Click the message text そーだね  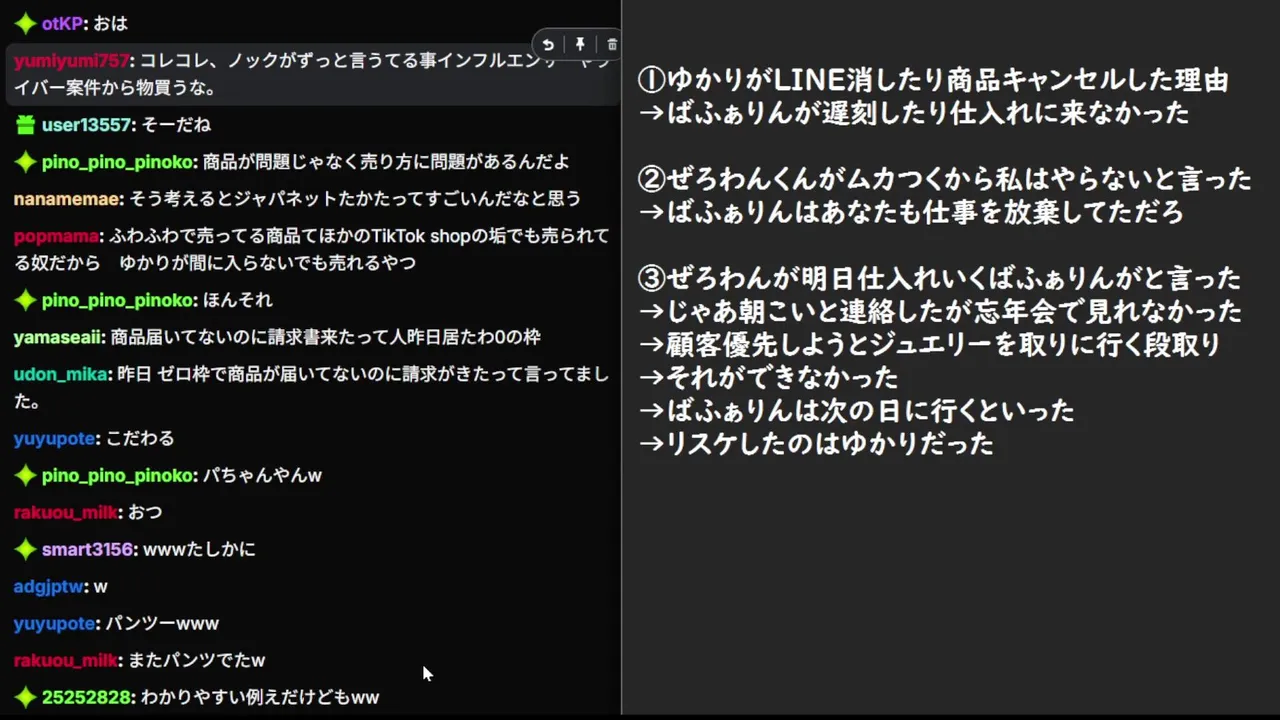[176, 125]
